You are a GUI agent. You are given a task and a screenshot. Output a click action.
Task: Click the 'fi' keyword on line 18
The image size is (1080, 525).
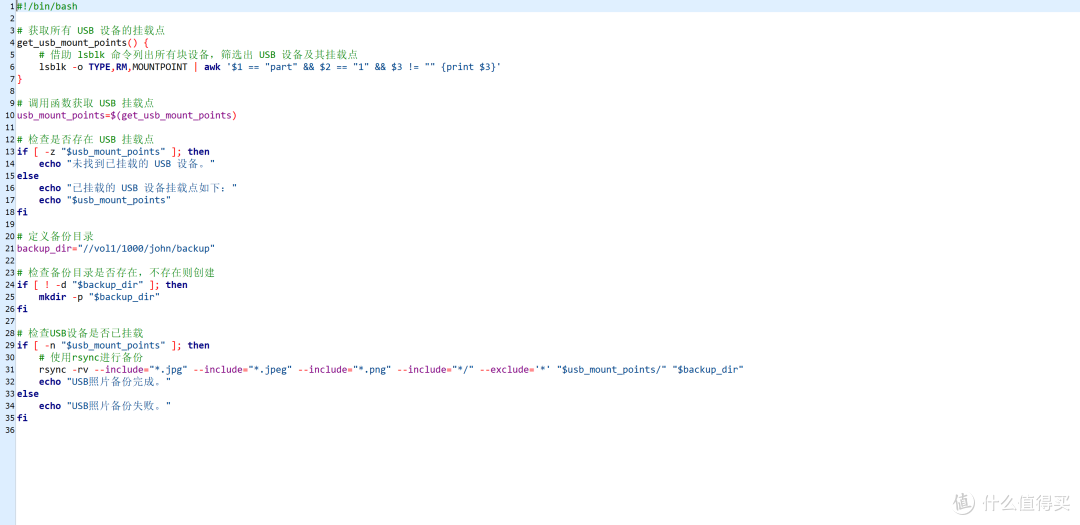point(23,212)
